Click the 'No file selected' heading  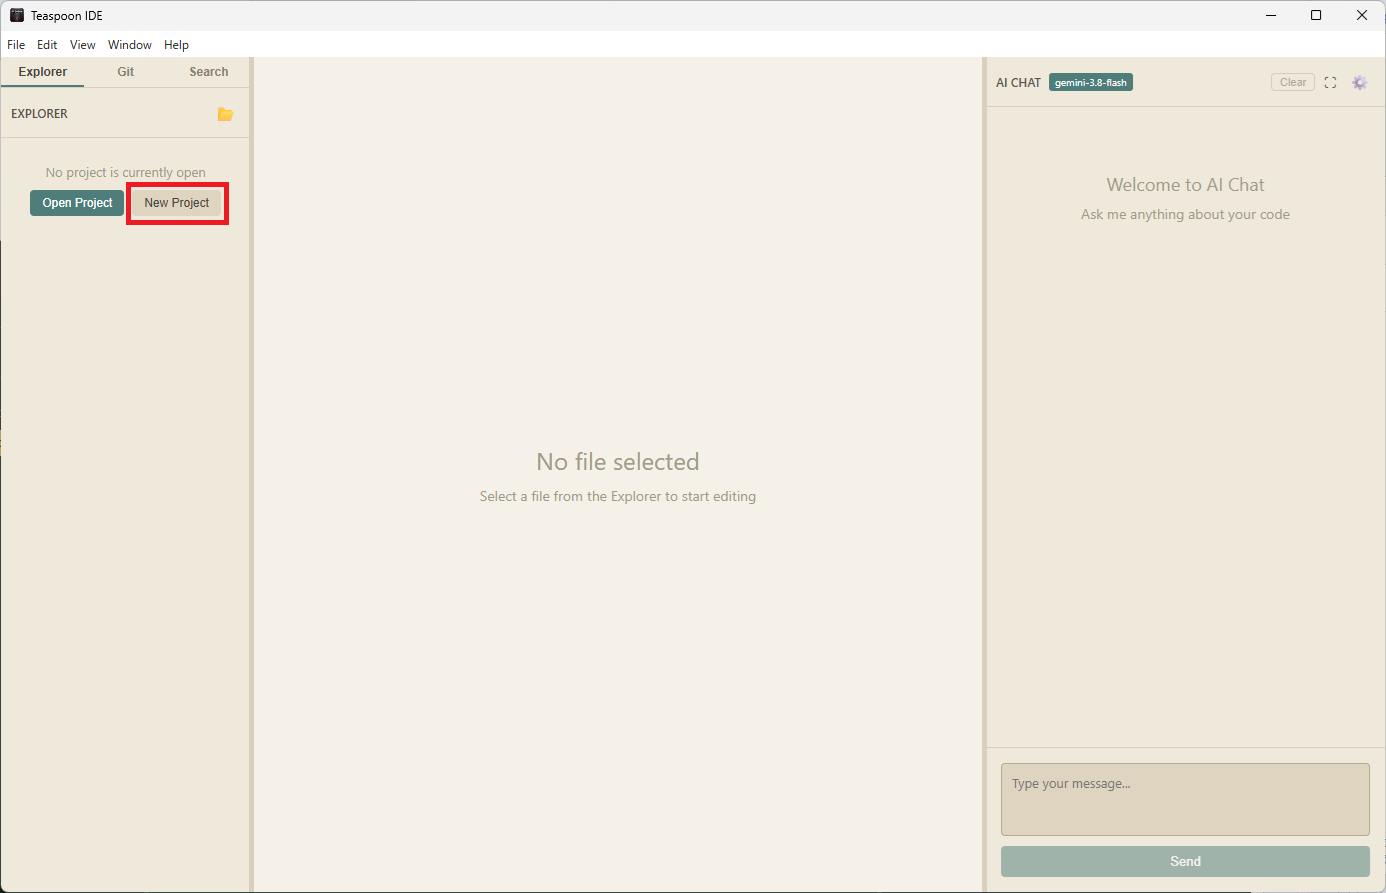pyautogui.click(x=618, y=462)
